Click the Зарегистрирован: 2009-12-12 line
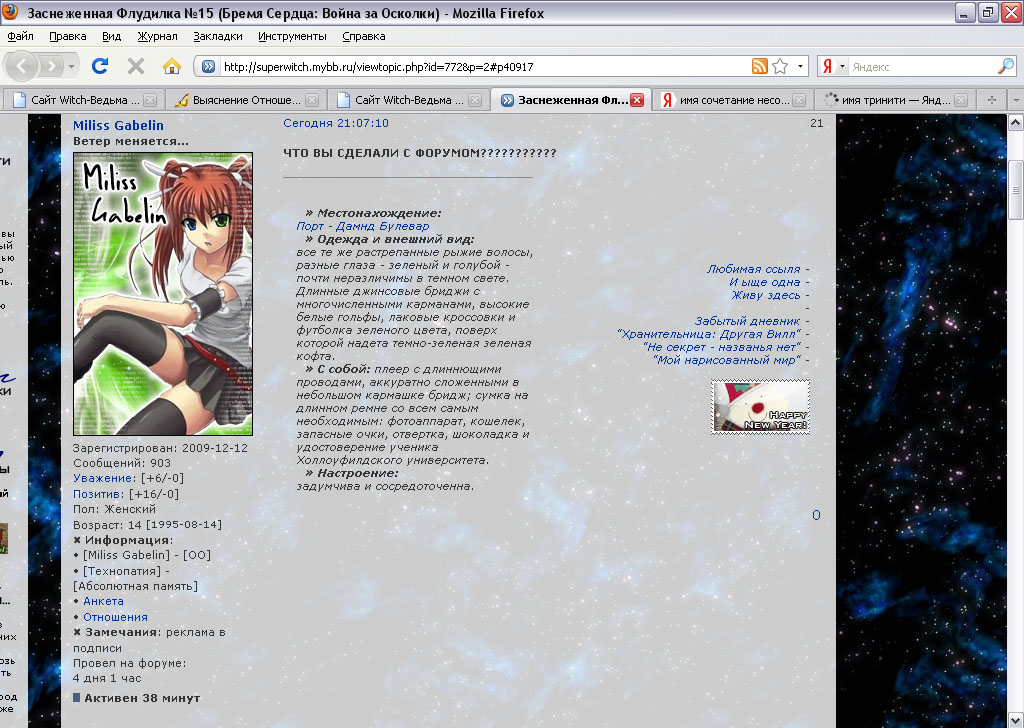Image resolution: width=1024 pixels, height=728 pixels. (160, 448)
